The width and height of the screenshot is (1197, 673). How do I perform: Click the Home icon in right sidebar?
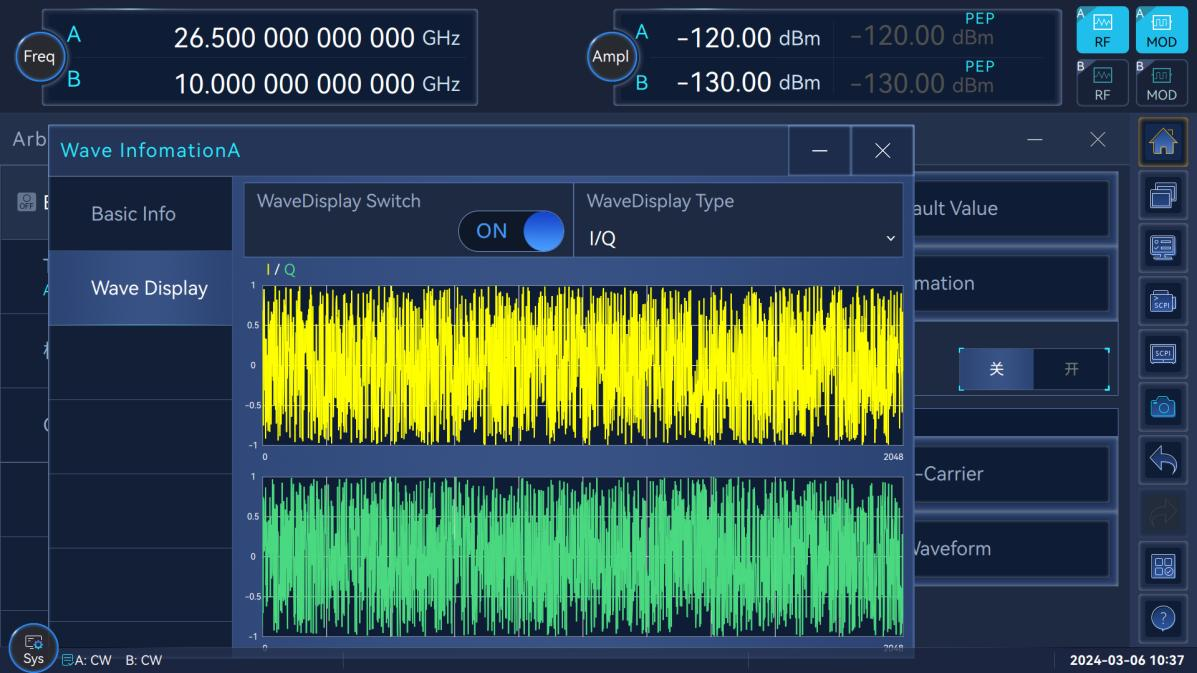(x=1163, y=144)
